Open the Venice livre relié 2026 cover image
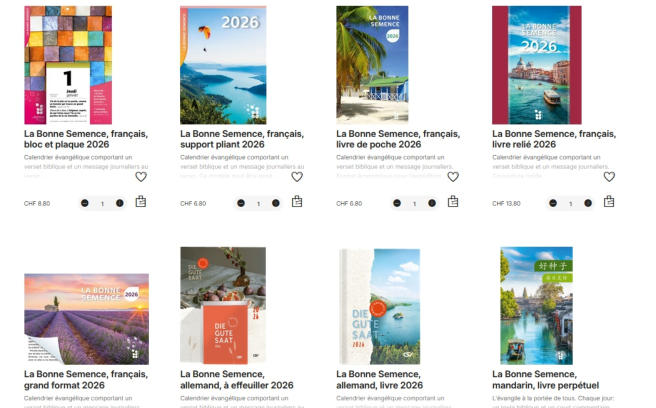Image resolution: width=656 pixels, height=408 pixels. coord(537,65)
